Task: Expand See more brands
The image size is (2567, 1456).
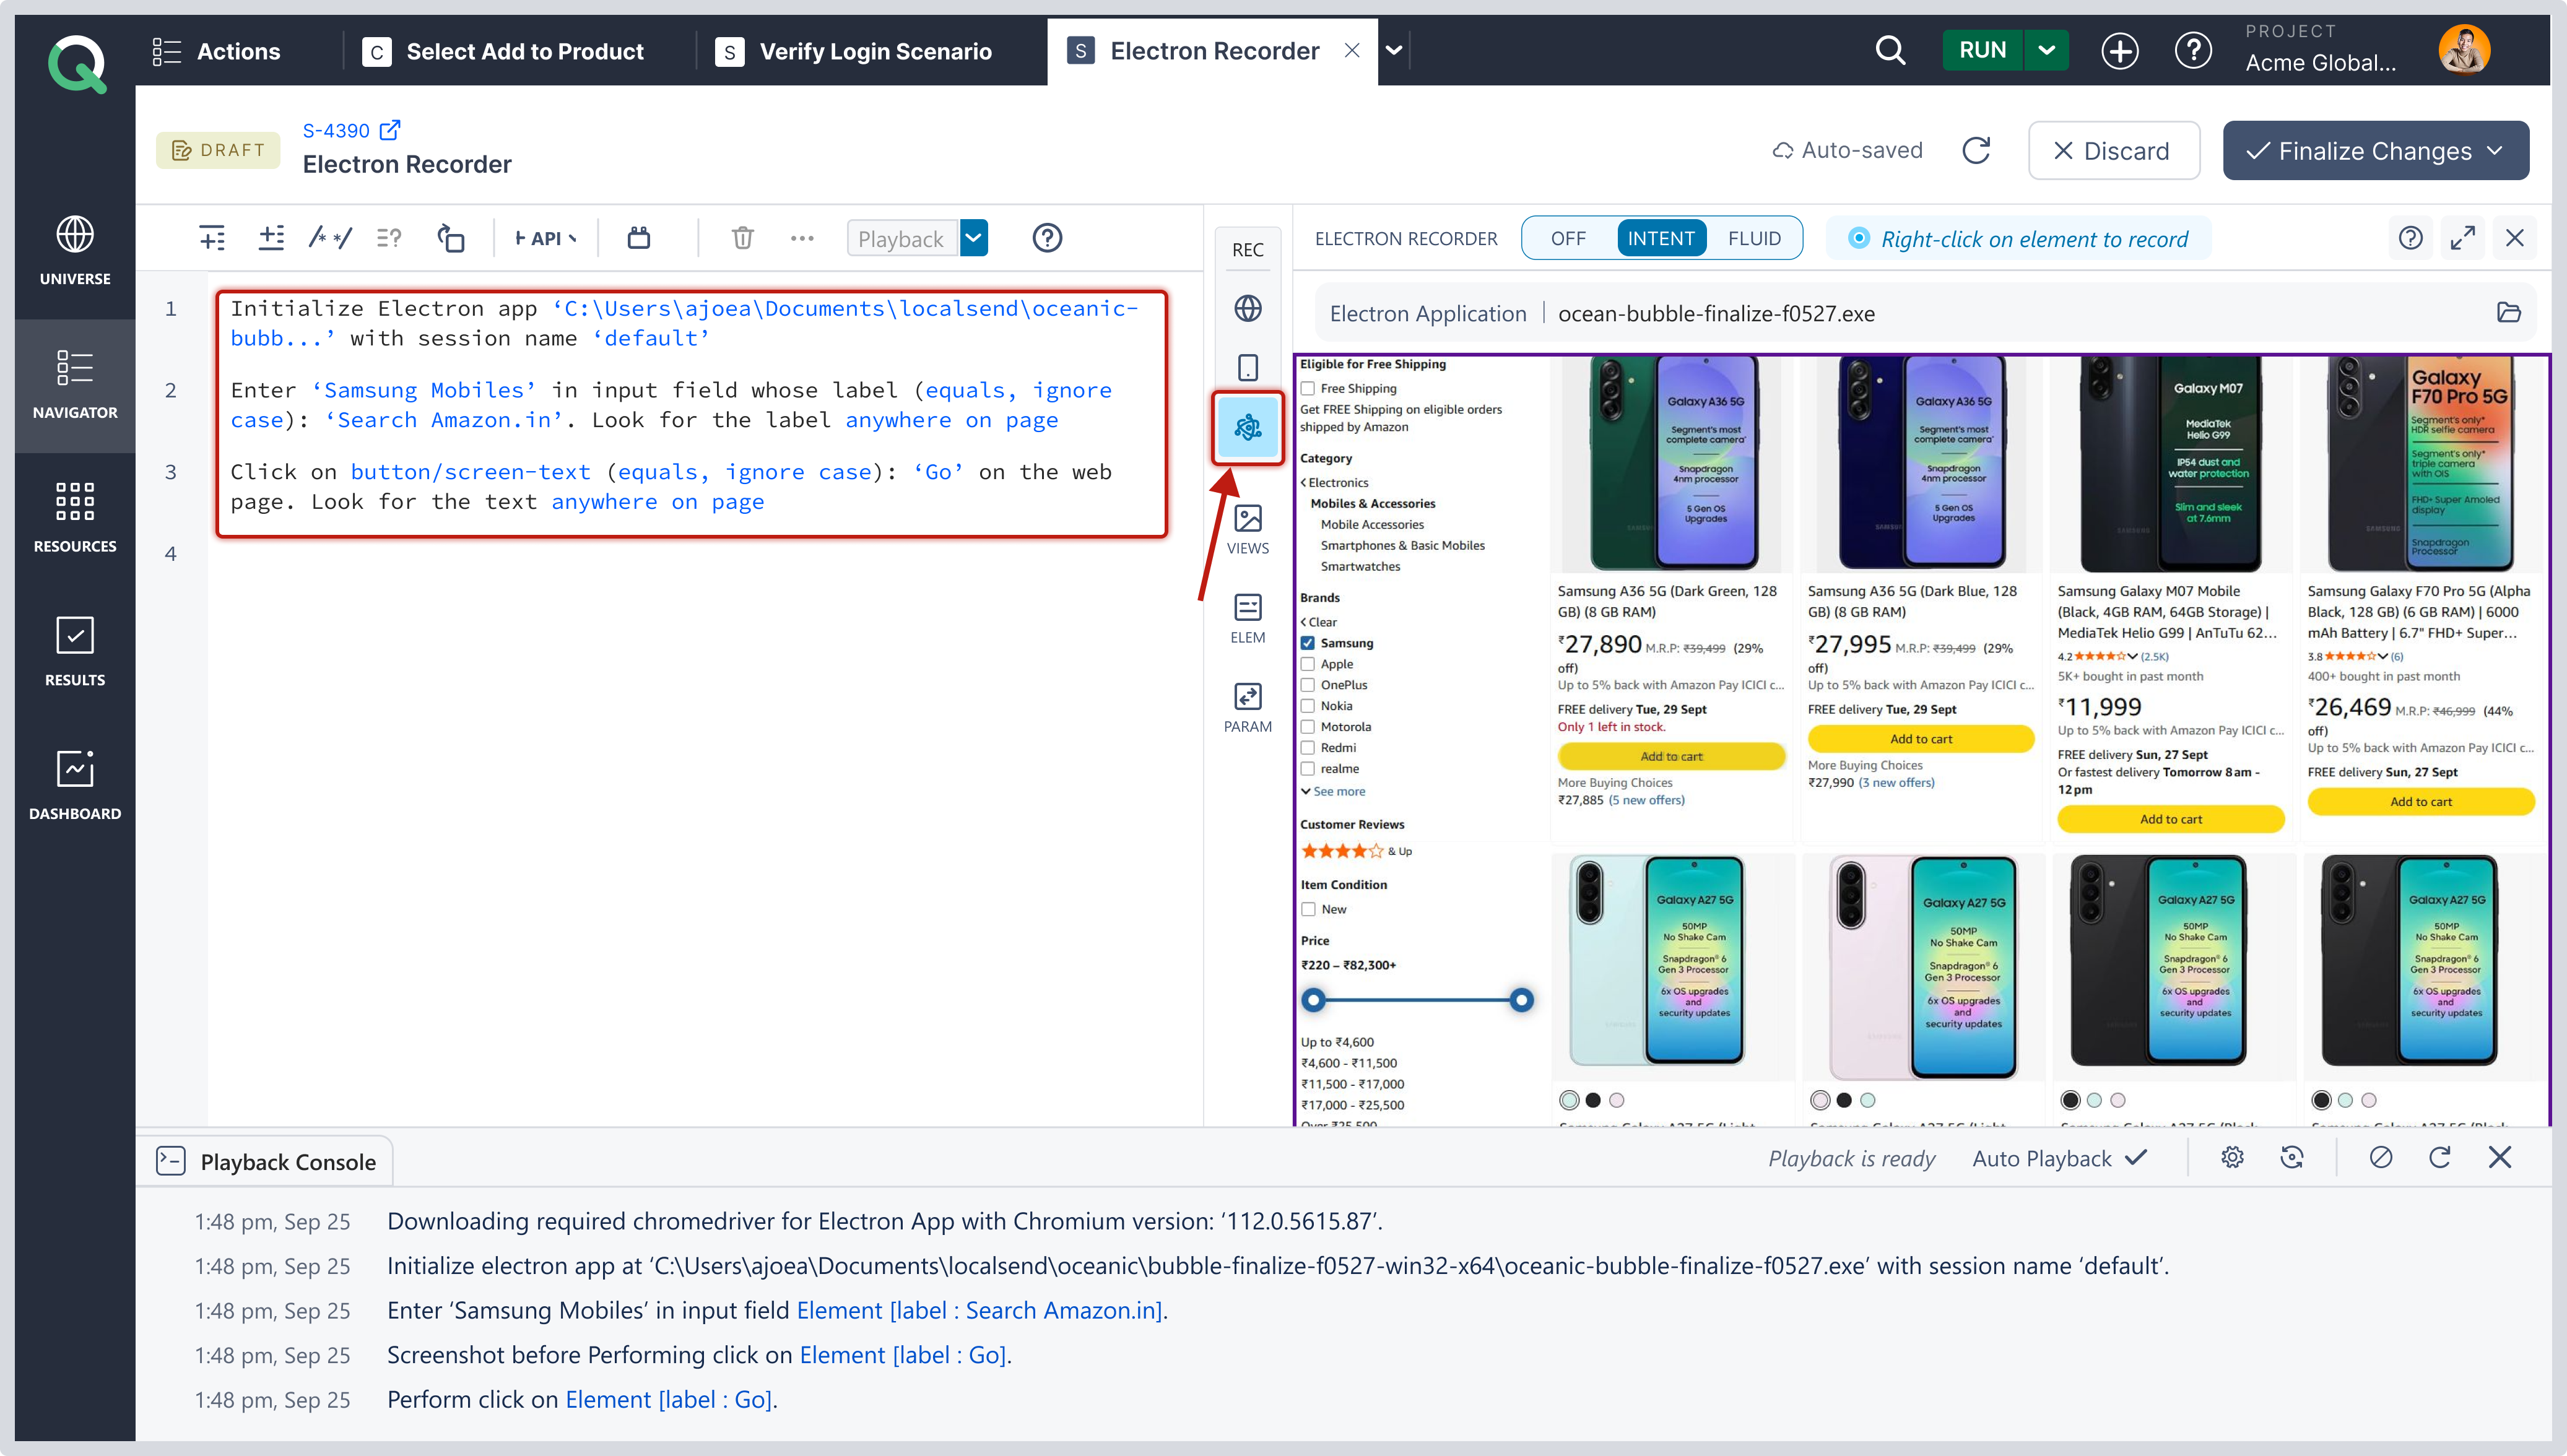Action: 1333,791
